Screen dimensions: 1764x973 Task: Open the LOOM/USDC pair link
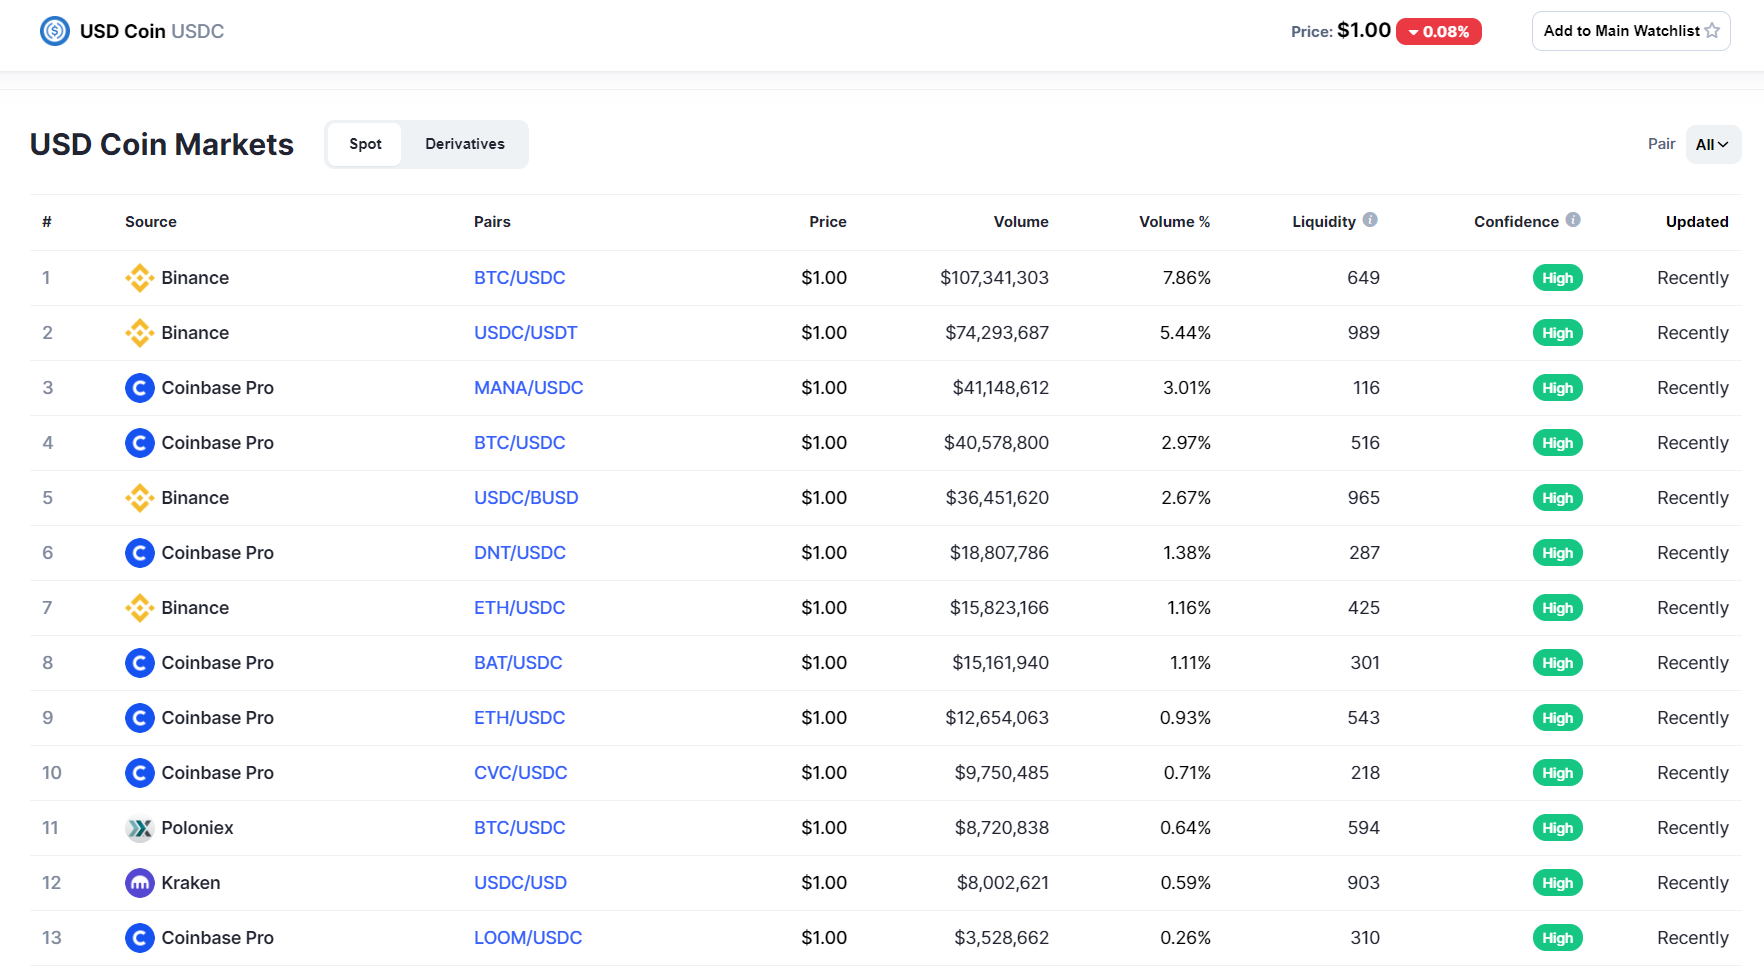pyautogui.click(x=528, y=938)
